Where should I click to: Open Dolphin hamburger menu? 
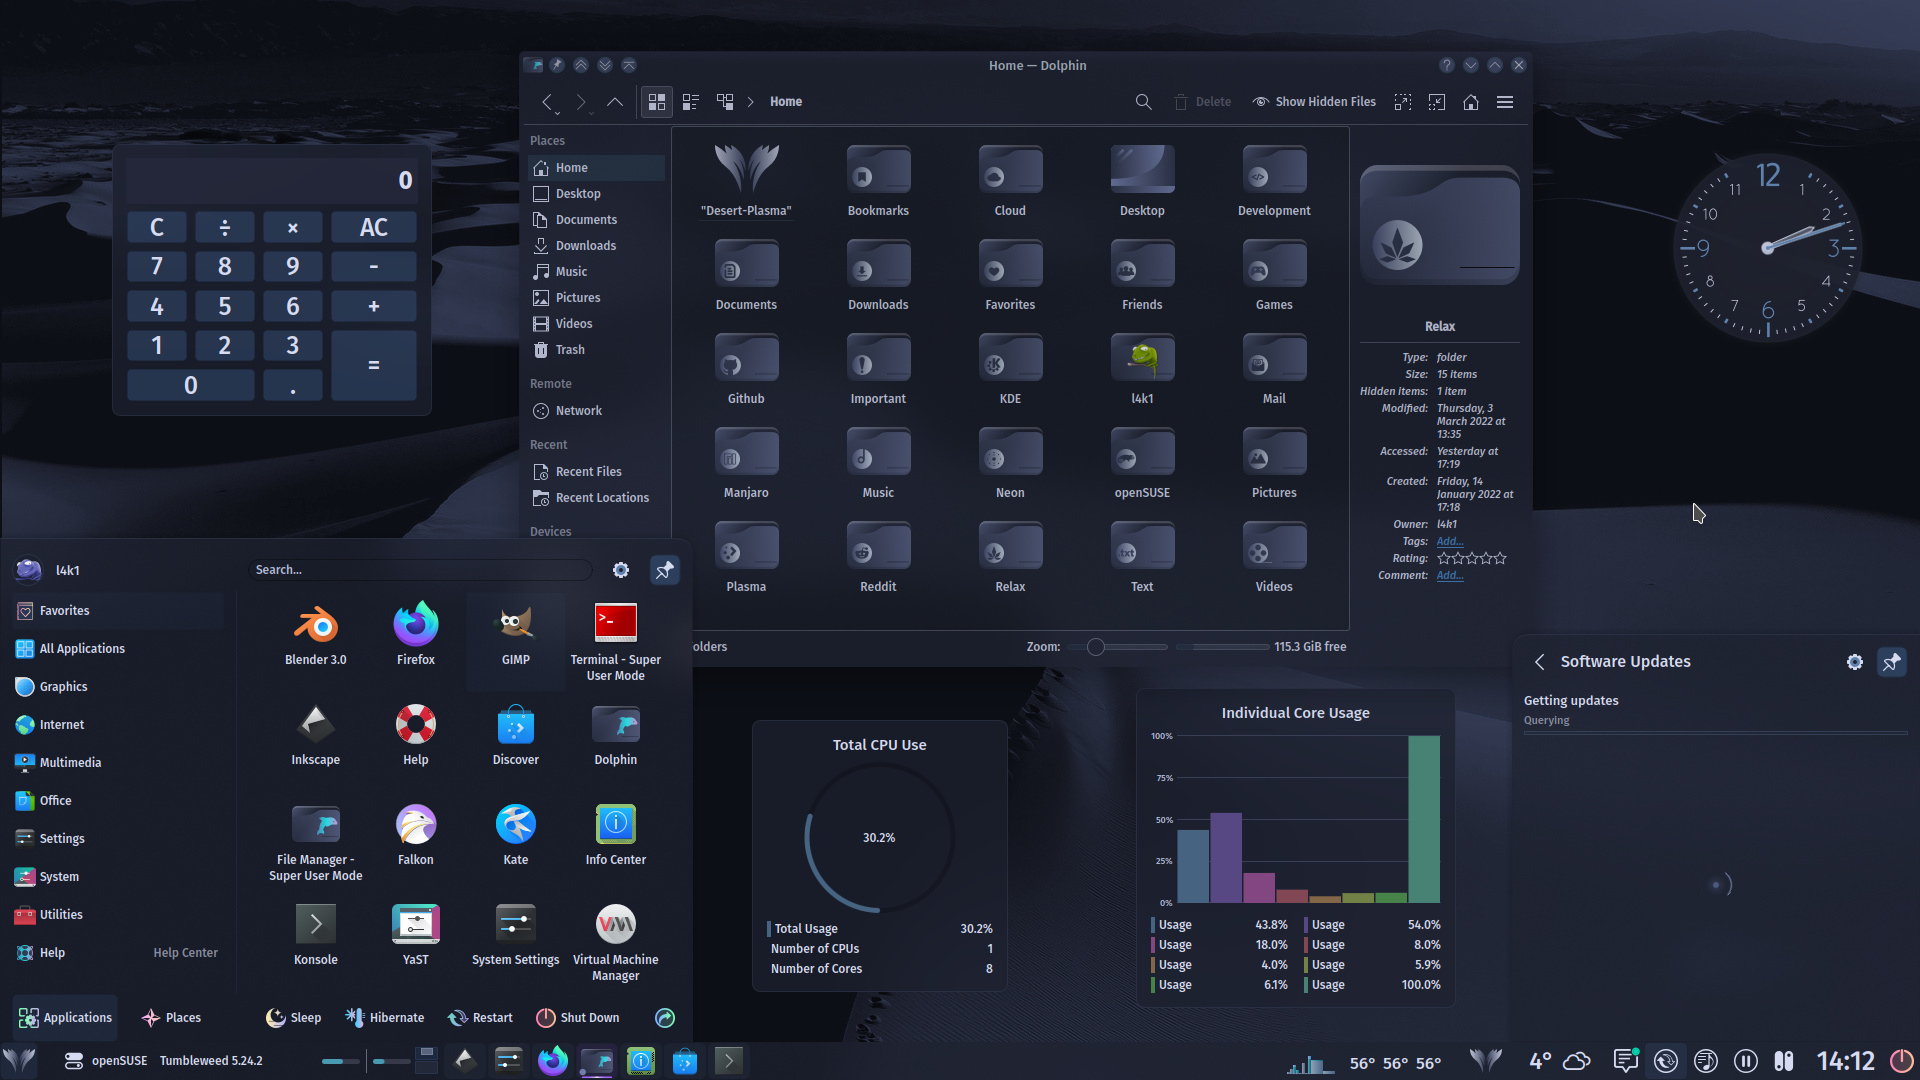(1504, 102)
